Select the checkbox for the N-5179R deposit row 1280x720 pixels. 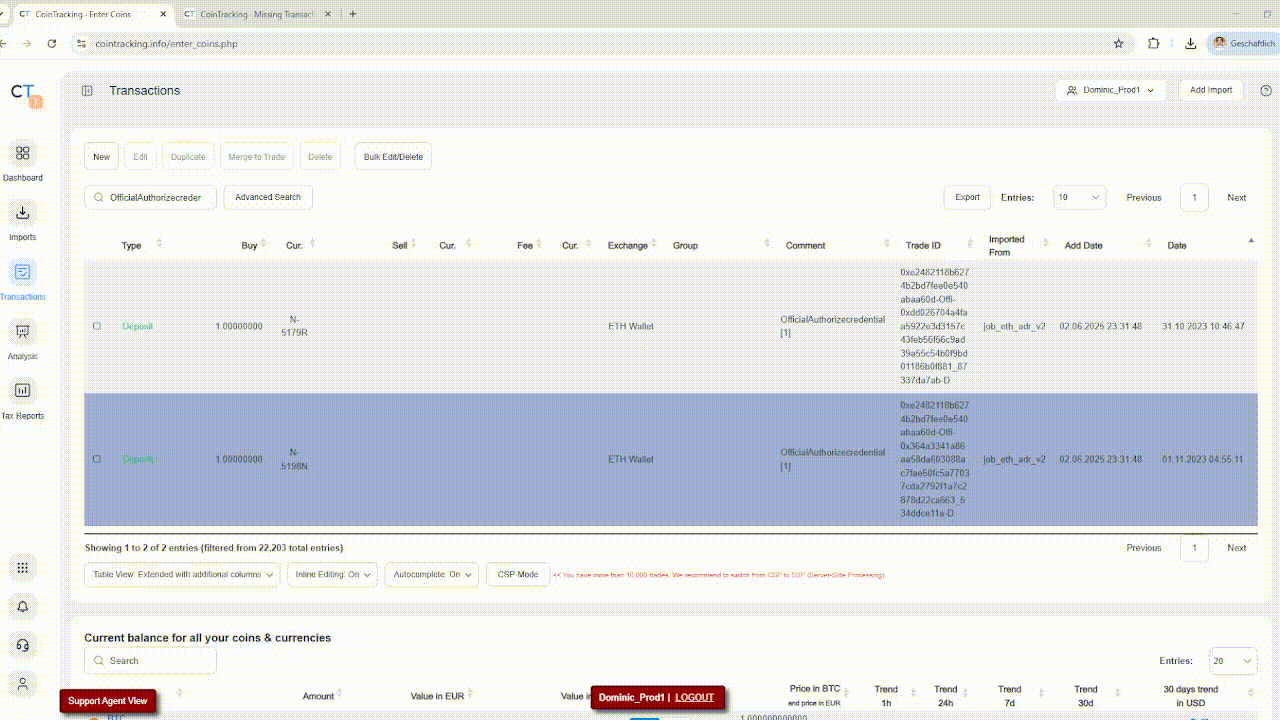click(x=97, y=326)
